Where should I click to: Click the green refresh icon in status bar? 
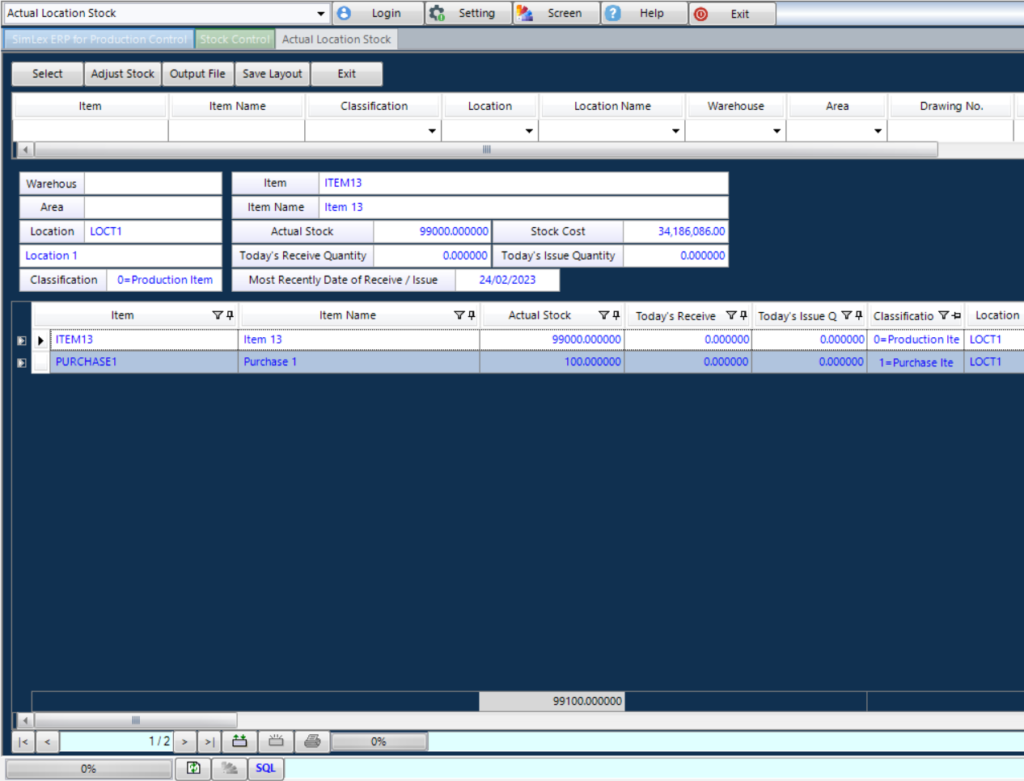pos(194,768)
